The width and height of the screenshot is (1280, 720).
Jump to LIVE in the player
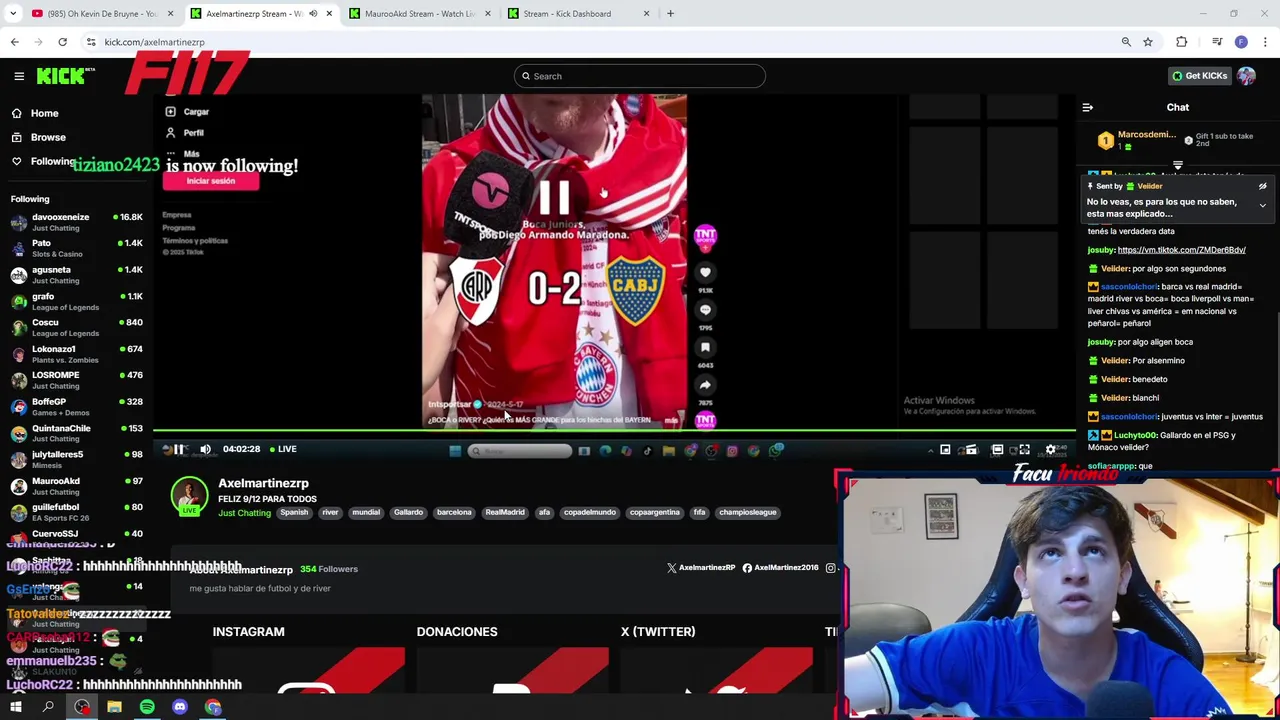coord(282,449)
